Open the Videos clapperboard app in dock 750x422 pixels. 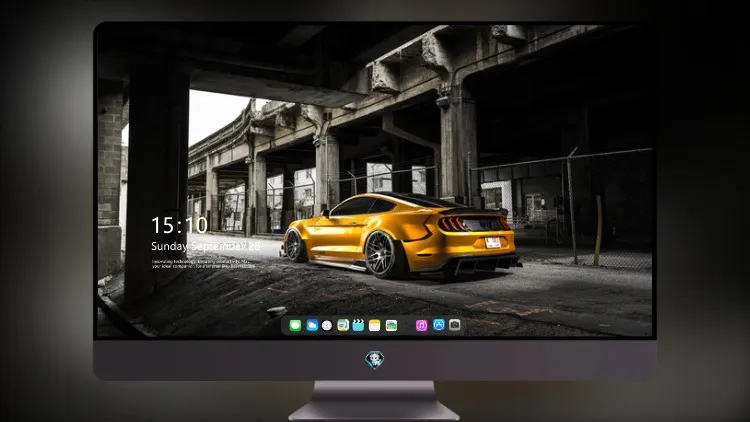pos(358,325)
